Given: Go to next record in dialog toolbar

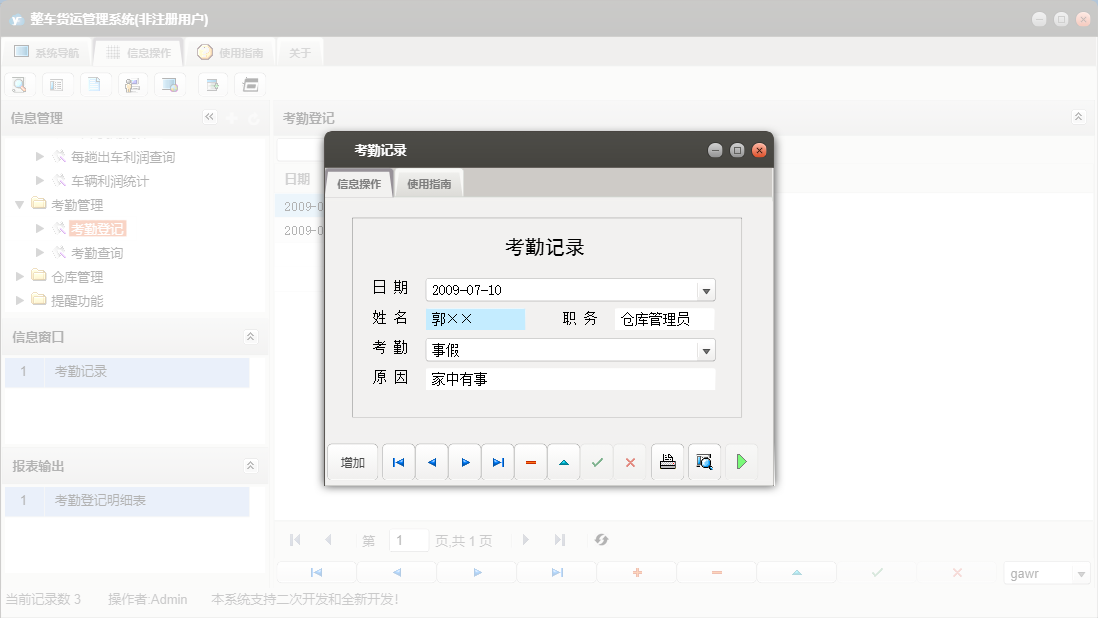Looking at the screenshot, I should [x=465, y=463].
